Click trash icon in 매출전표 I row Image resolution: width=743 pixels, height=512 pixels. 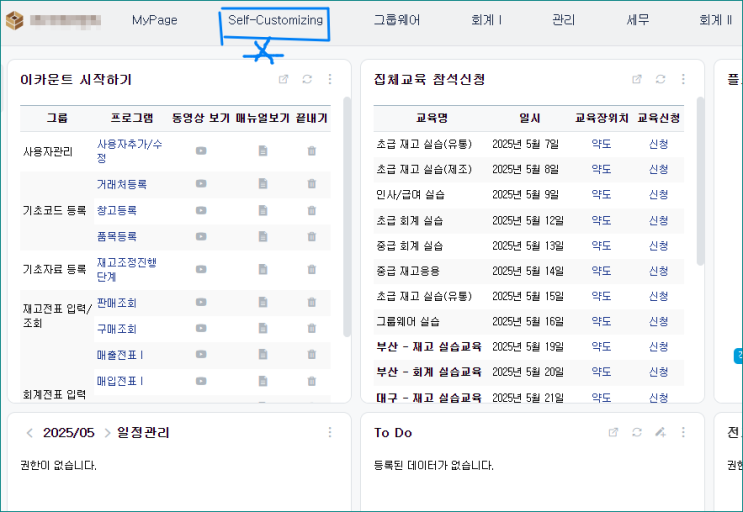click(311, 354)
